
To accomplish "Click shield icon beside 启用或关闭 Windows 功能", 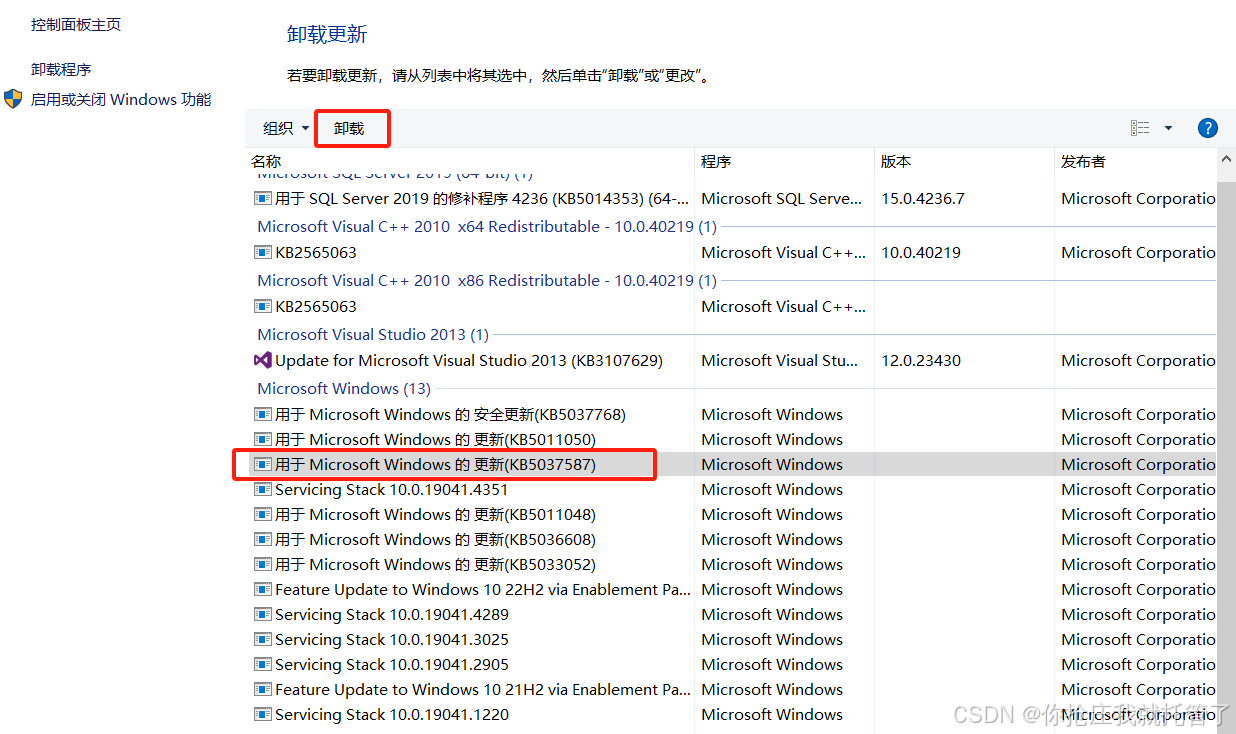I will click(13, 99).
